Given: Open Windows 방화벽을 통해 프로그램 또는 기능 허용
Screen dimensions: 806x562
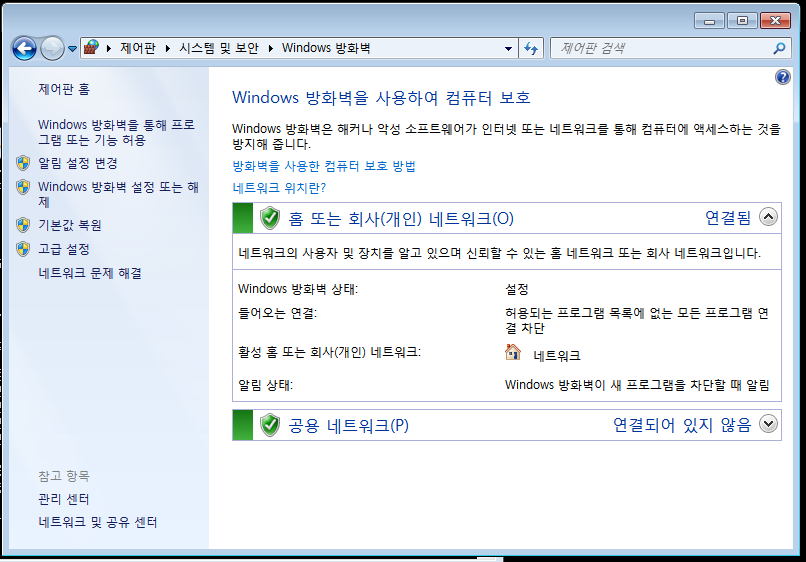Looking at the screenshot, I should coord(116,132).
